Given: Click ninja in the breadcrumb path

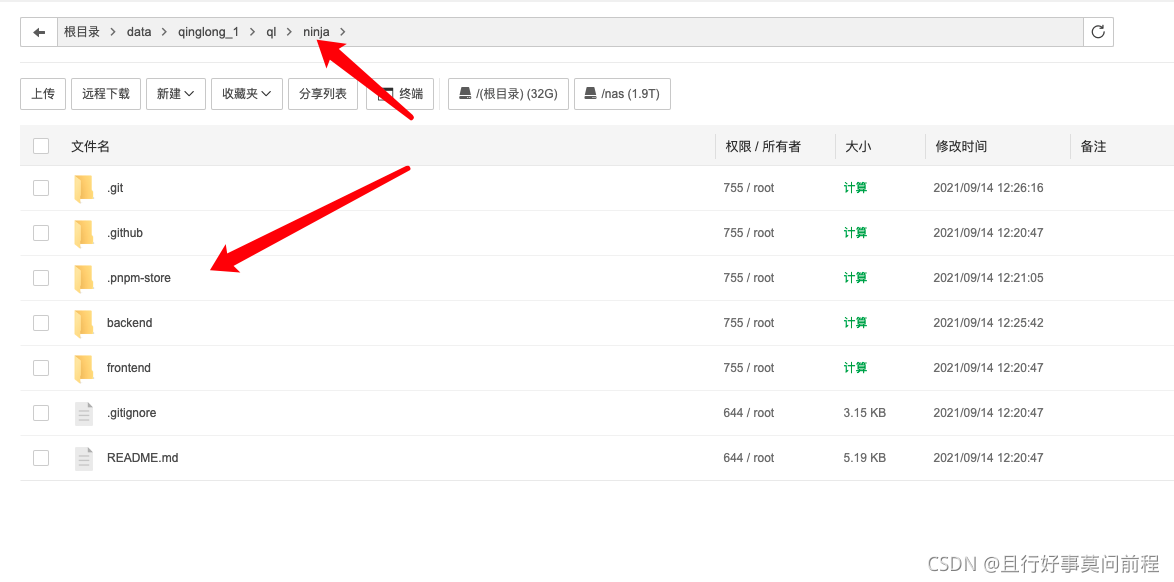Looking at the screenshot, I should (316, 32).
